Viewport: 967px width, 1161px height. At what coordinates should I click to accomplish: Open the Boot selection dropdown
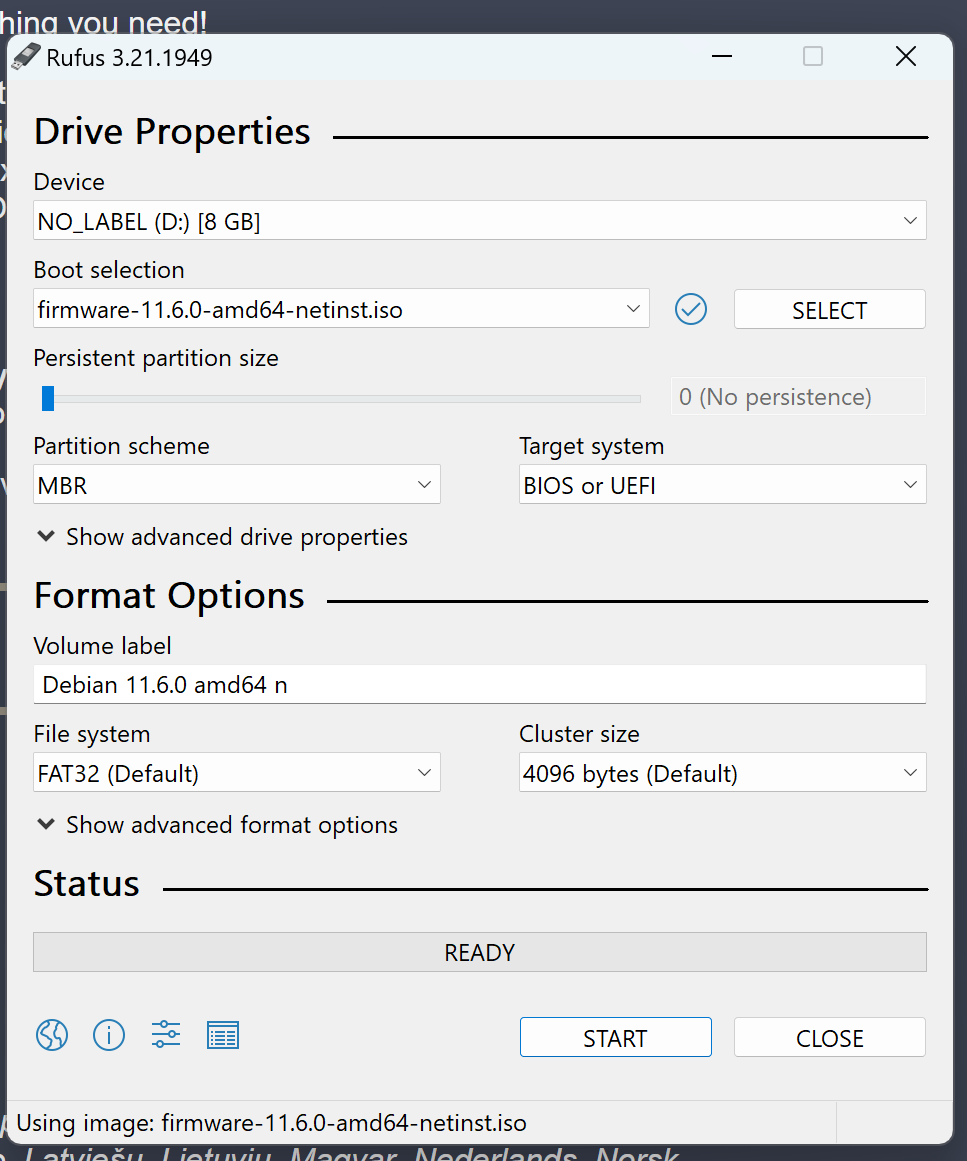(341, 310)
